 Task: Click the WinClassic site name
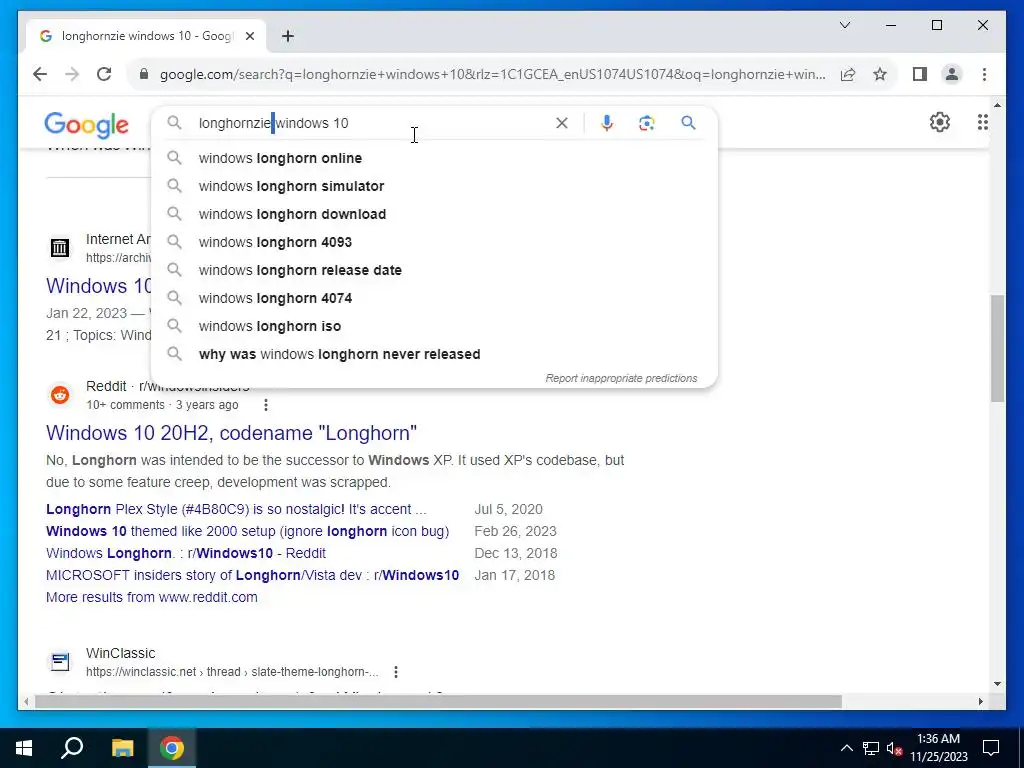(120, 653)
